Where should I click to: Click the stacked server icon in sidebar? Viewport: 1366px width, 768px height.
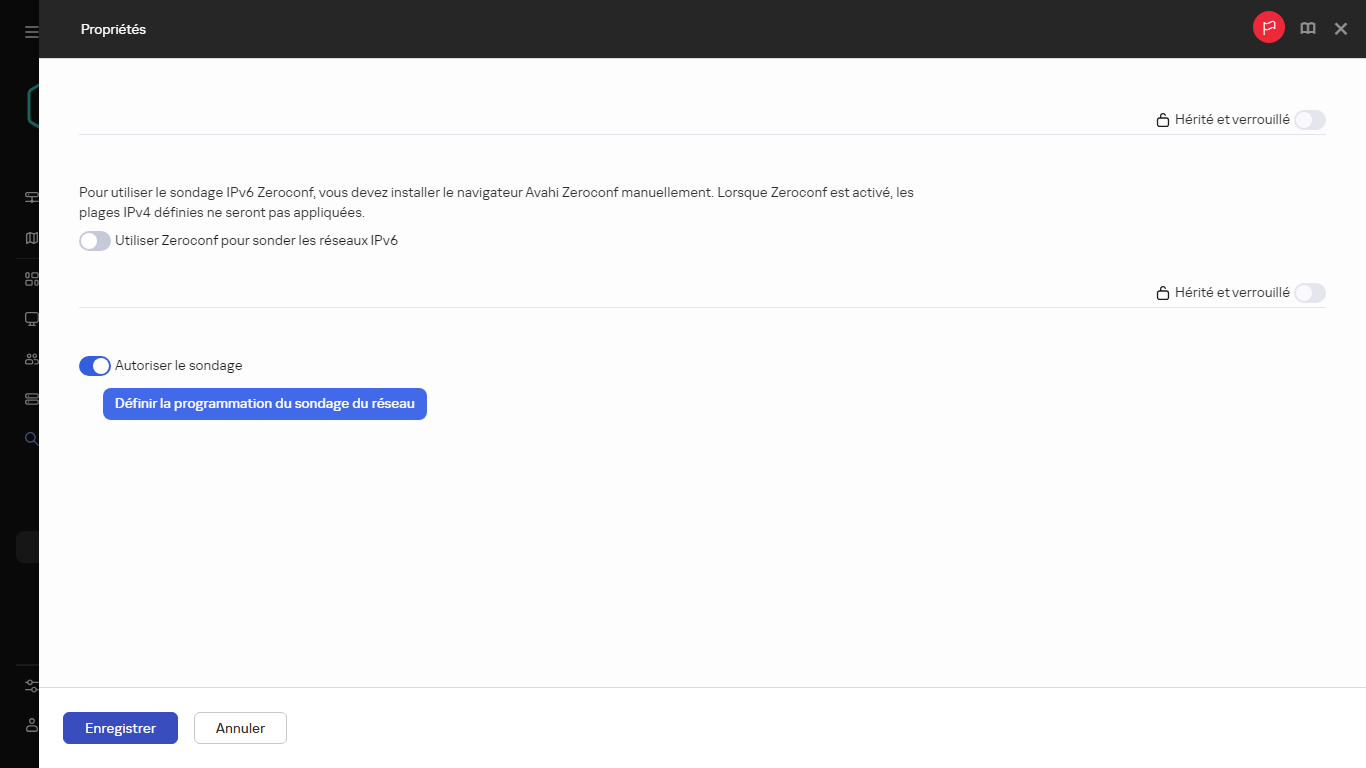click(x=31, y=399)
